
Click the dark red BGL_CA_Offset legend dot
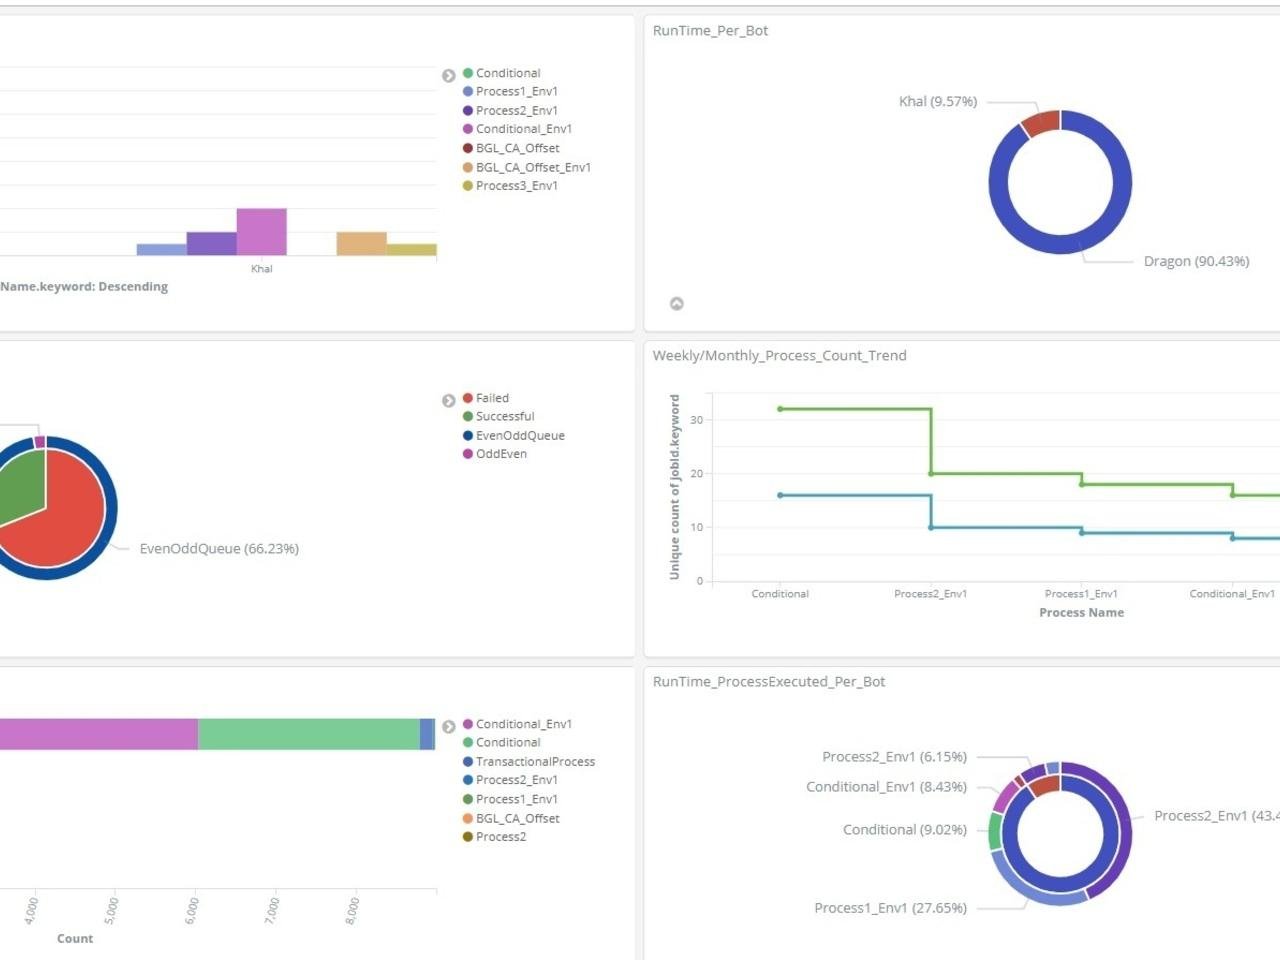point(466,147)
